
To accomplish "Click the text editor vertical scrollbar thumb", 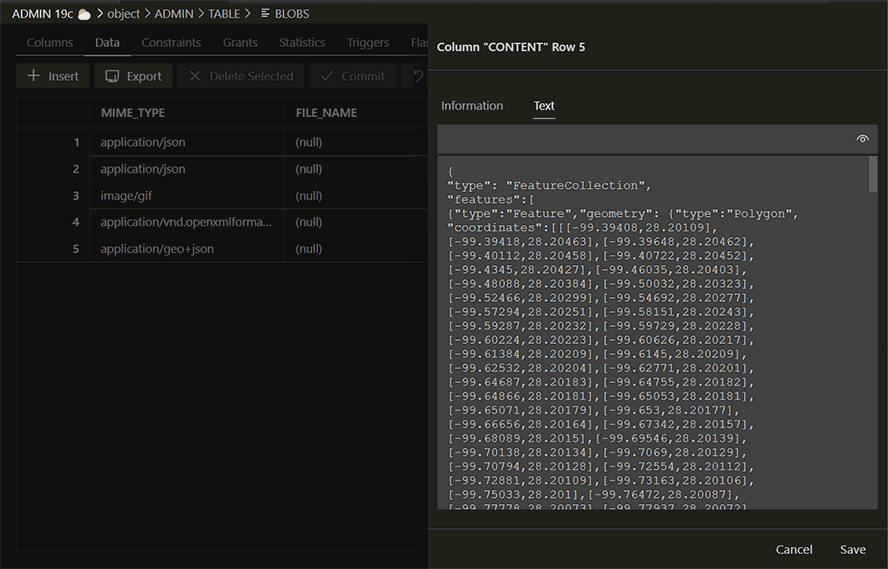I will click(873, 174).
